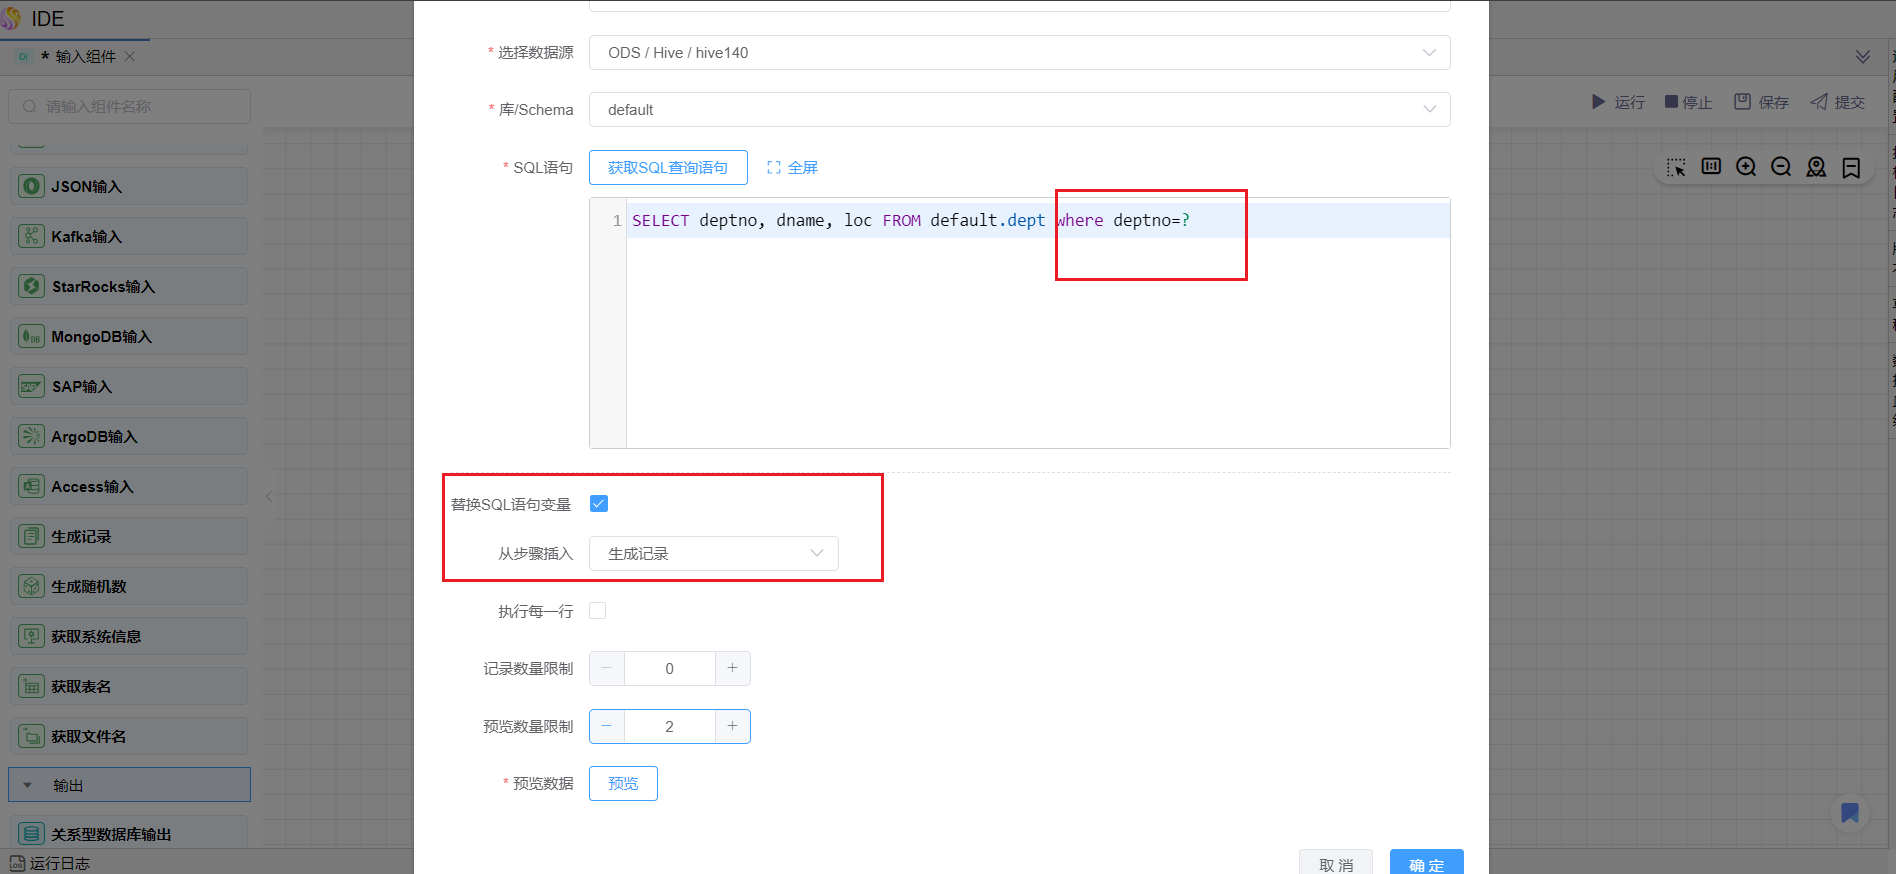Select the 生成随机数 component
This screenshot has height=874, width=1896.
coord(129,586)
